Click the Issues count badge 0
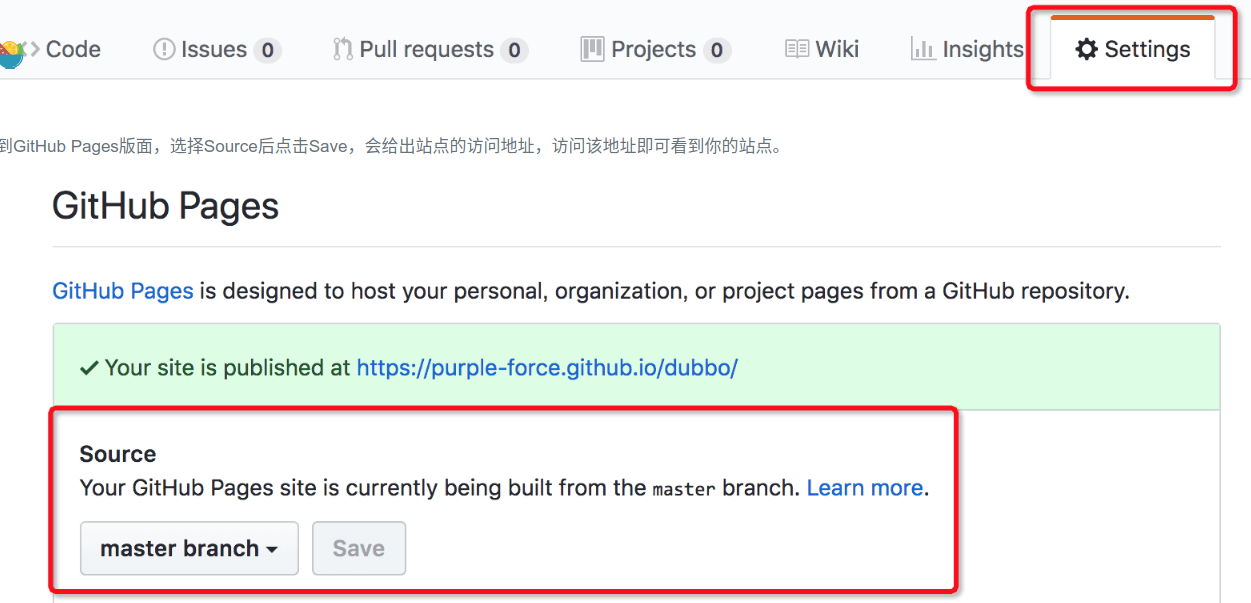1251x603 pixels. coord(267,50)
